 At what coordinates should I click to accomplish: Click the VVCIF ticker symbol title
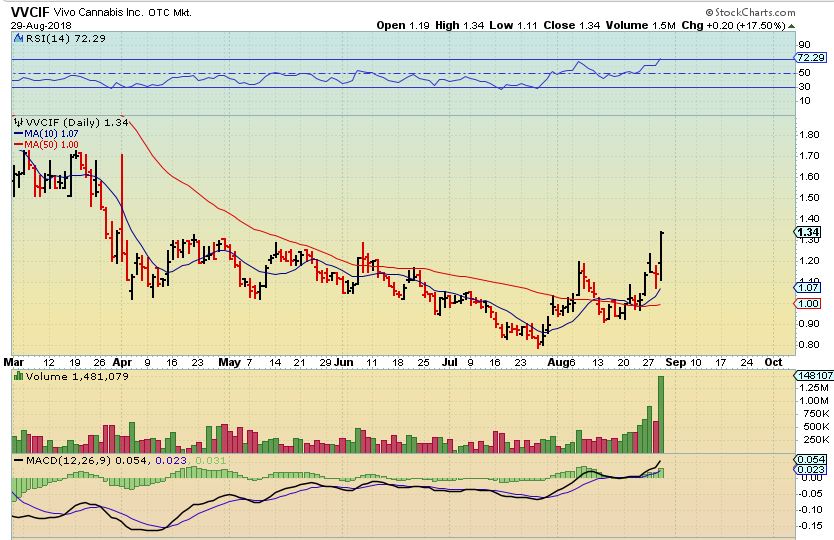(x=30, y=11)
